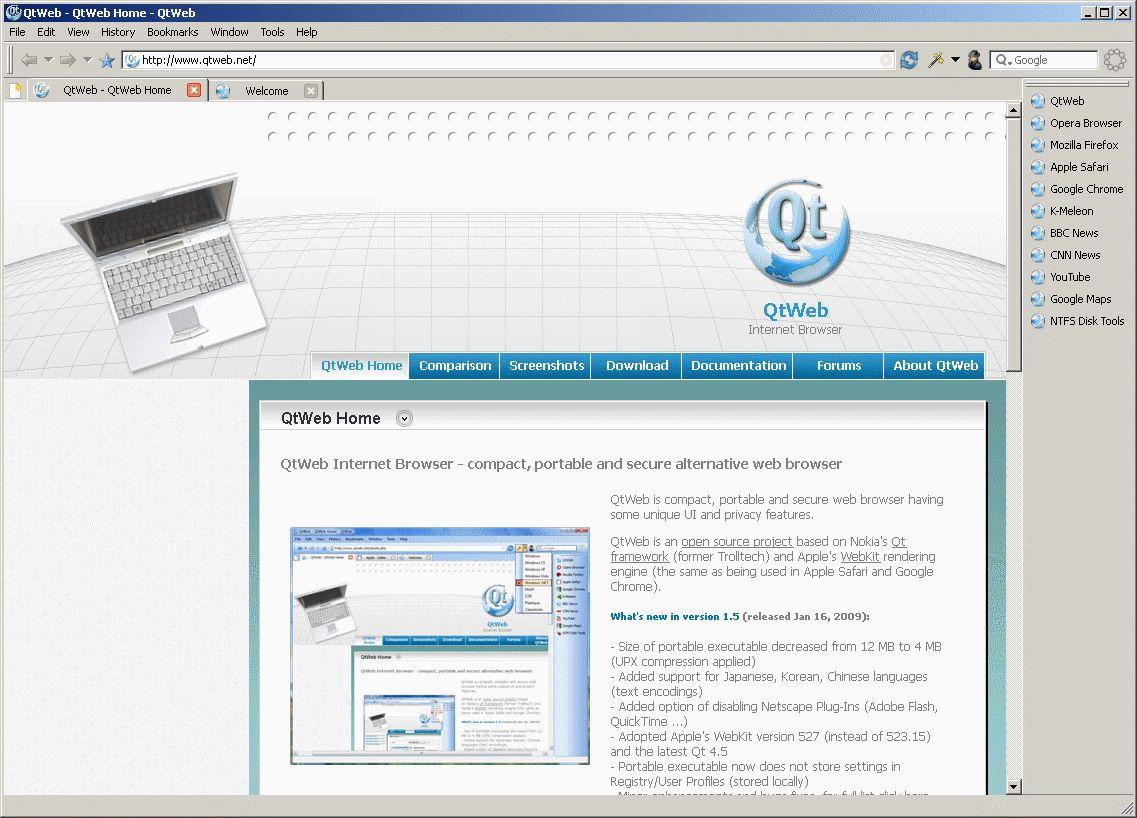Go forward with the Forward arrow
This screenshot has height=818, width=1137.
[67, 60]
